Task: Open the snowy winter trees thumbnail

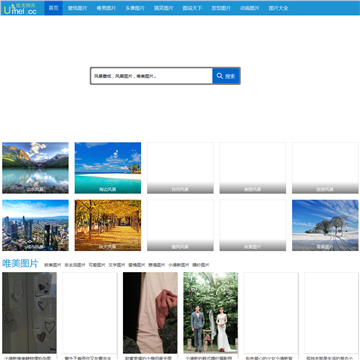Action: (x=325, y=225)
